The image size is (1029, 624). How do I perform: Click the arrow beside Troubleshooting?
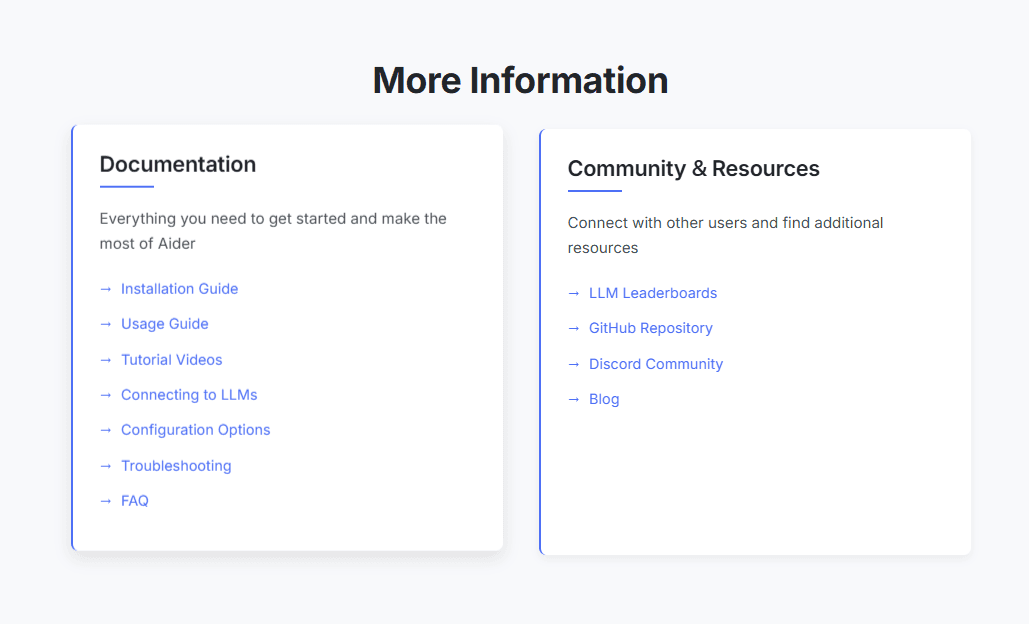tap(105, 466)
